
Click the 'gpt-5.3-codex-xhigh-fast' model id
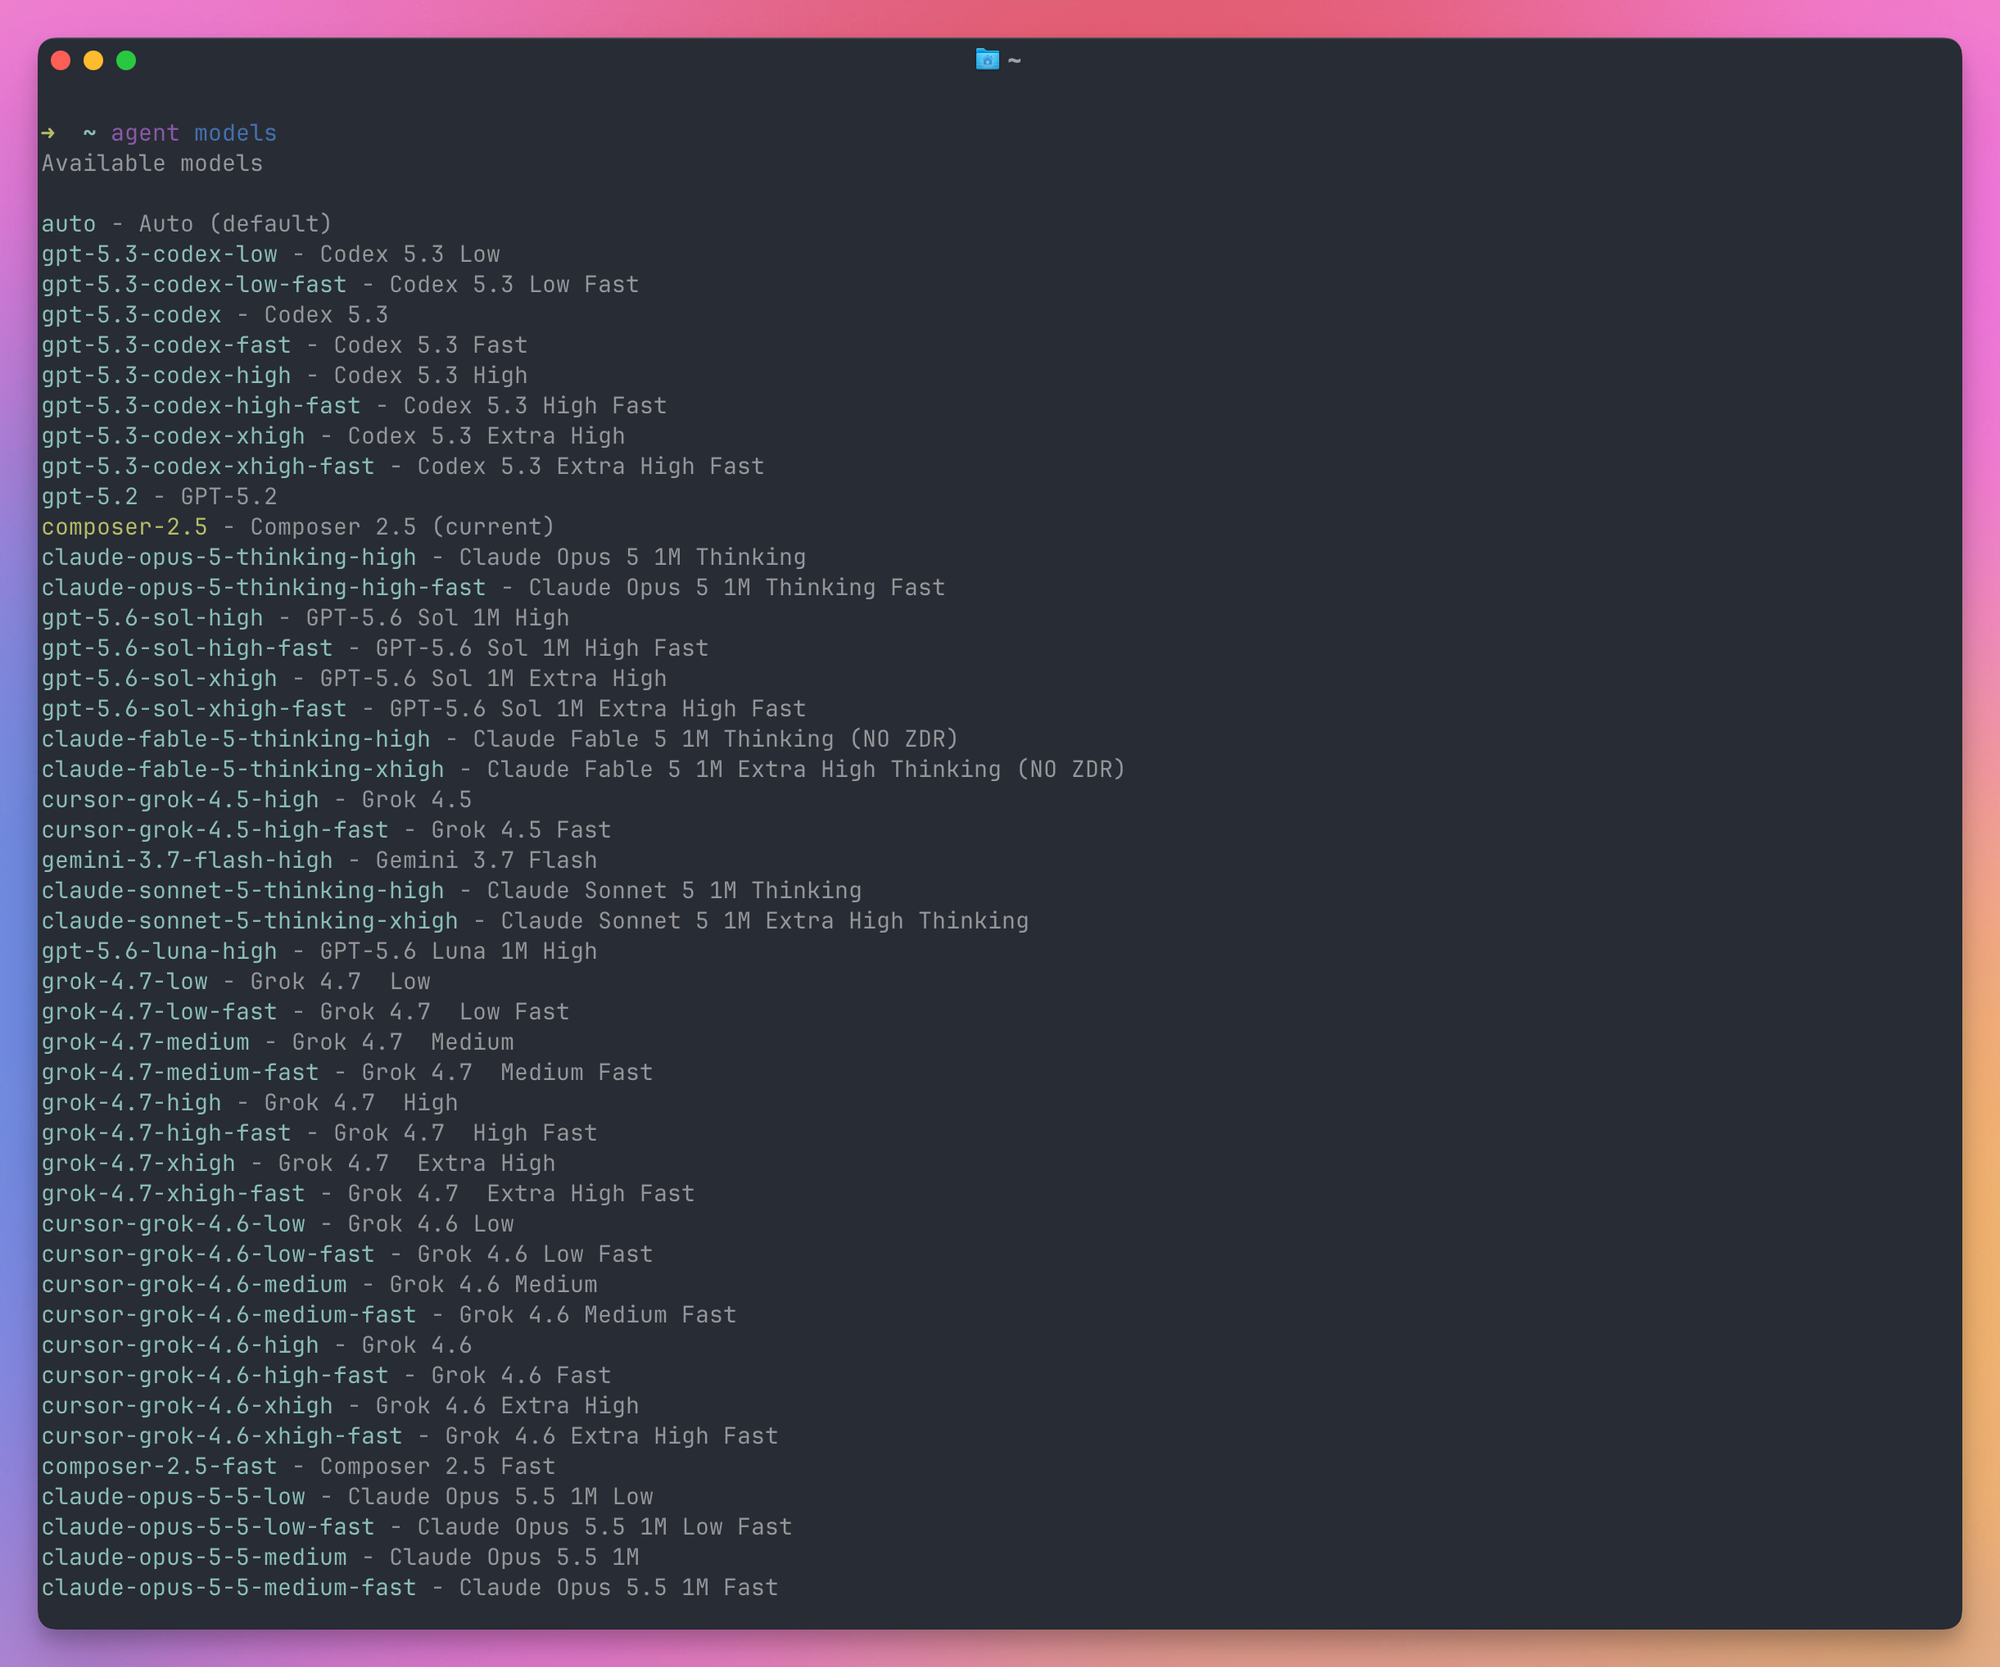point(208,466)
